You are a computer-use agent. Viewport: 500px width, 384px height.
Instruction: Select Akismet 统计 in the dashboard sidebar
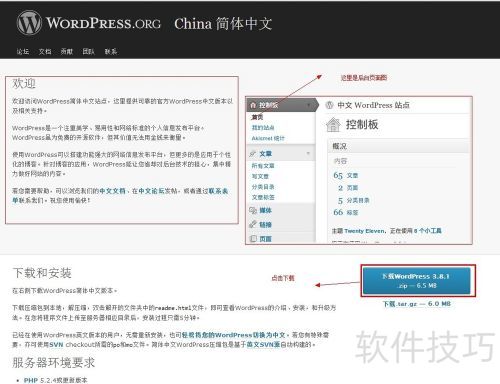click(268, 138)
